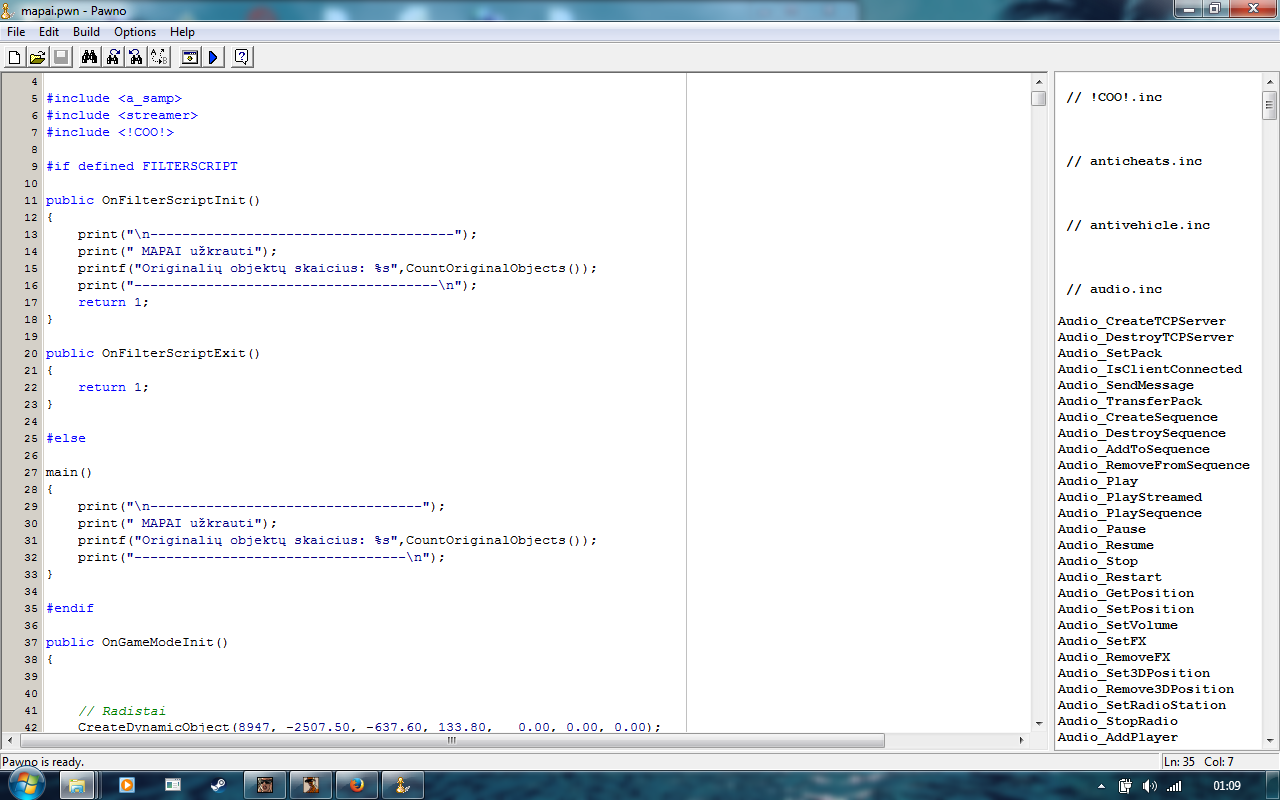1280x800 pixels.
Task: Click the 'public OnGameModeInit()' line
Action: (x=137, y=642)
